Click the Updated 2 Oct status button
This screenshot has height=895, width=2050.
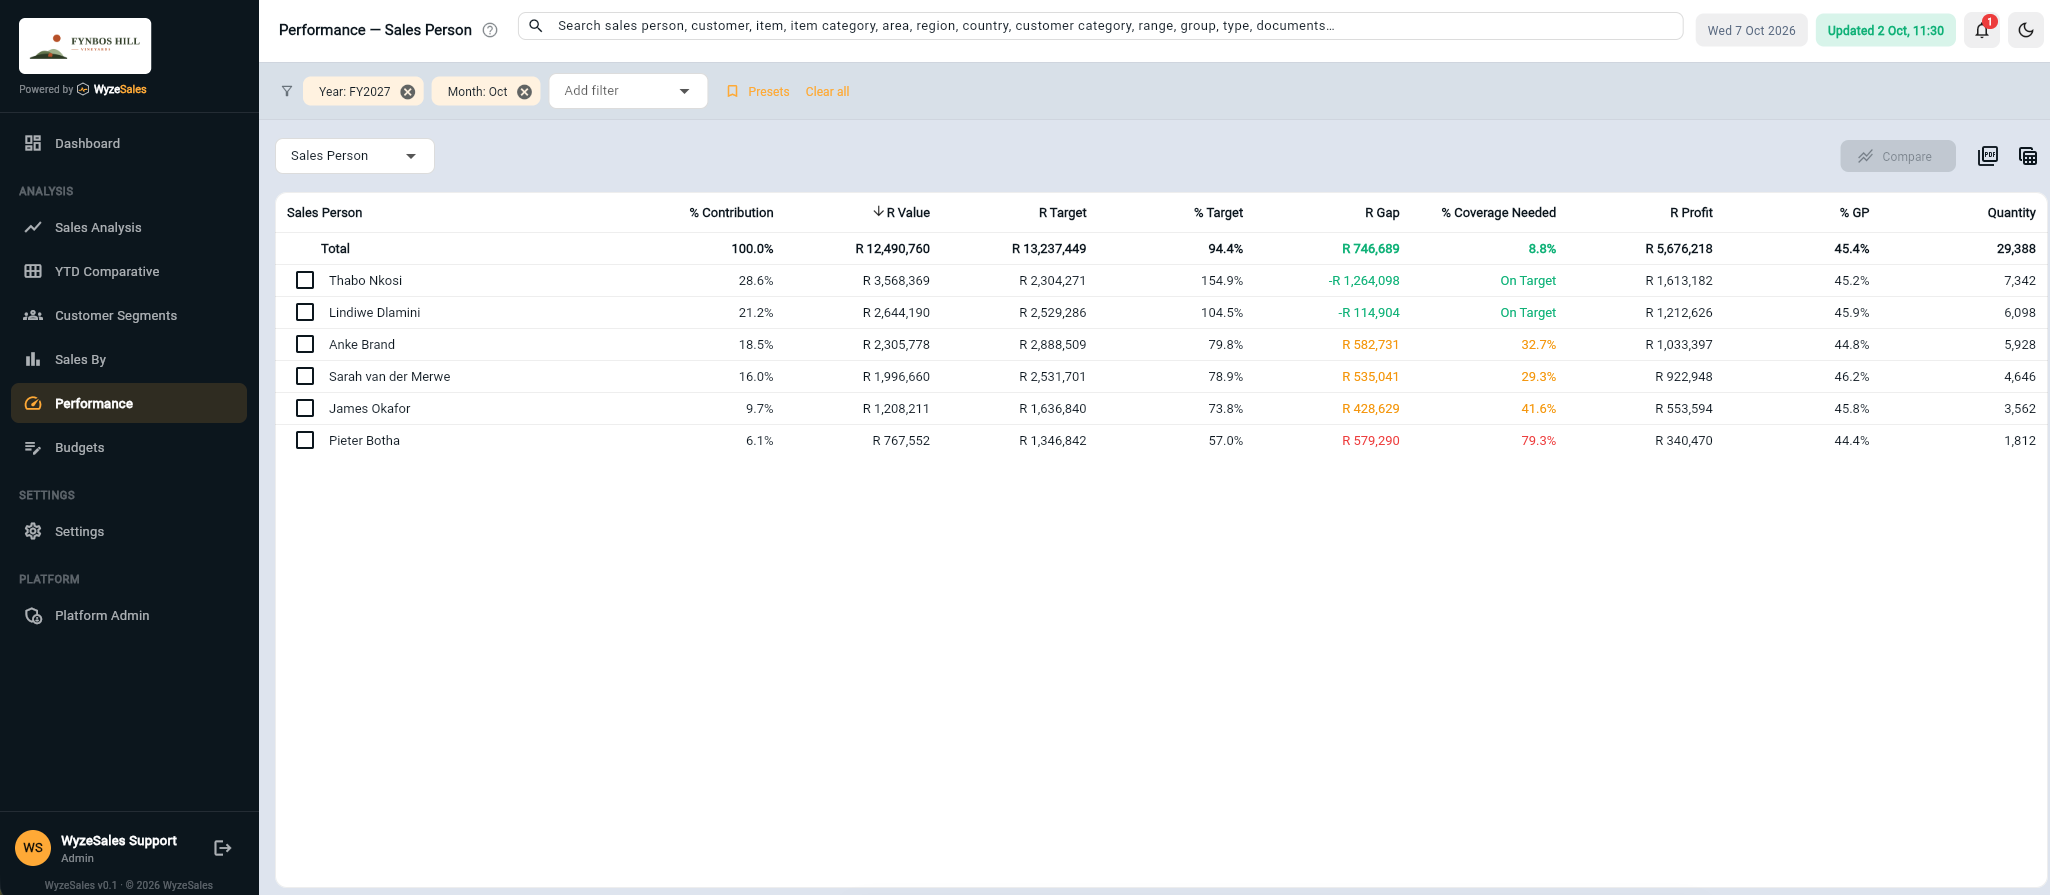tap(1885, 30)
